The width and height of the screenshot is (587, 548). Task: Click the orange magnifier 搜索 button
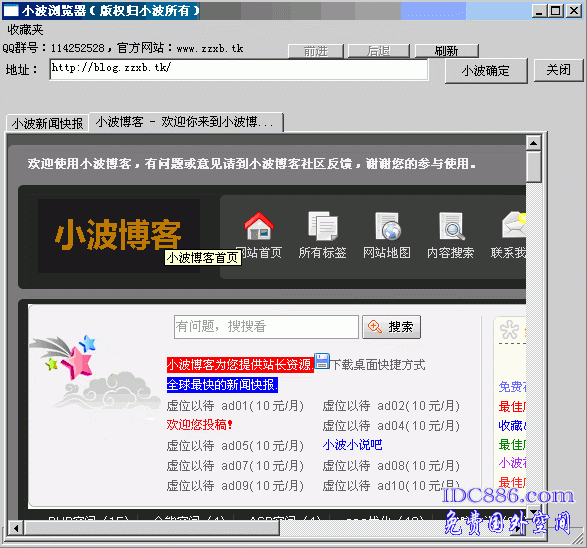391,327
